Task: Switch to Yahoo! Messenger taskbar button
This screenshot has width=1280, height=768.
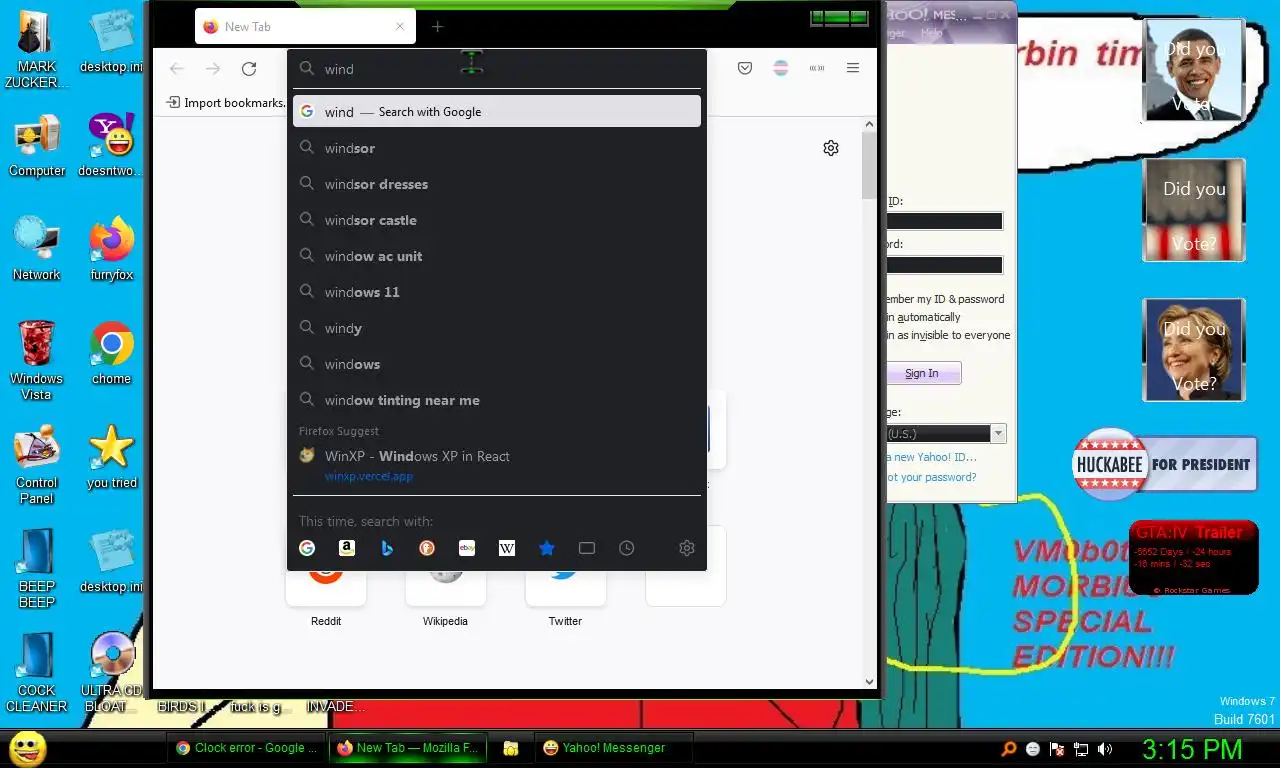Action: [613, 748]
